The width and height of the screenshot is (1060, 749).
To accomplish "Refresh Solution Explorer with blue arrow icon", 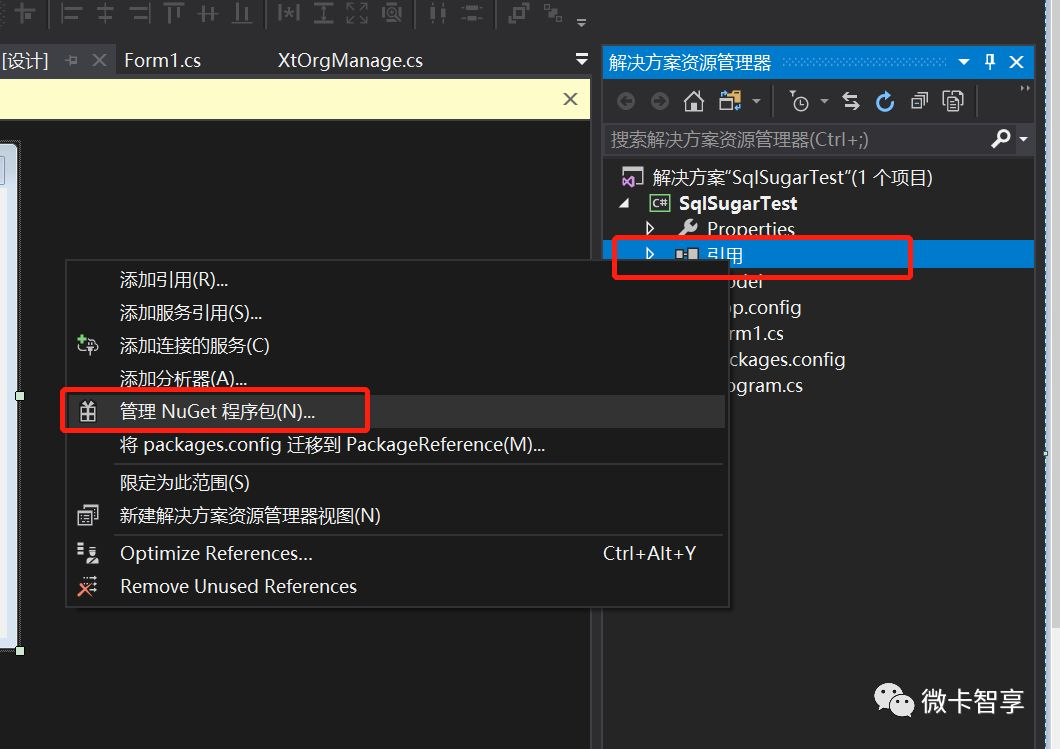I will (885, 101).
